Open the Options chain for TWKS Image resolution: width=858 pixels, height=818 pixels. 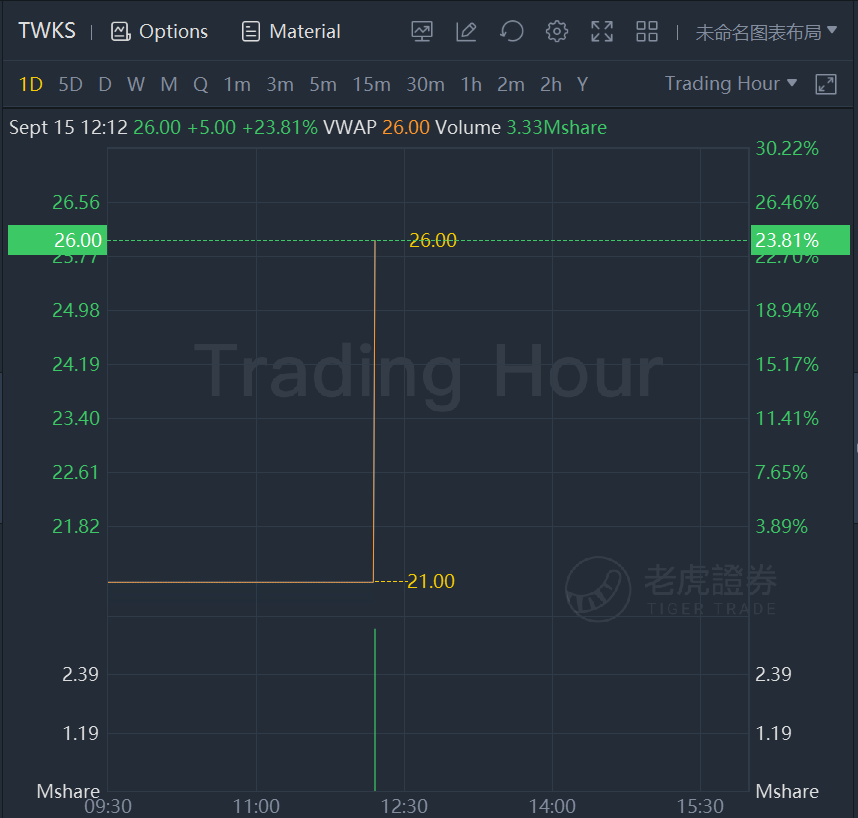pyautogui.click(x=159, y=31)
